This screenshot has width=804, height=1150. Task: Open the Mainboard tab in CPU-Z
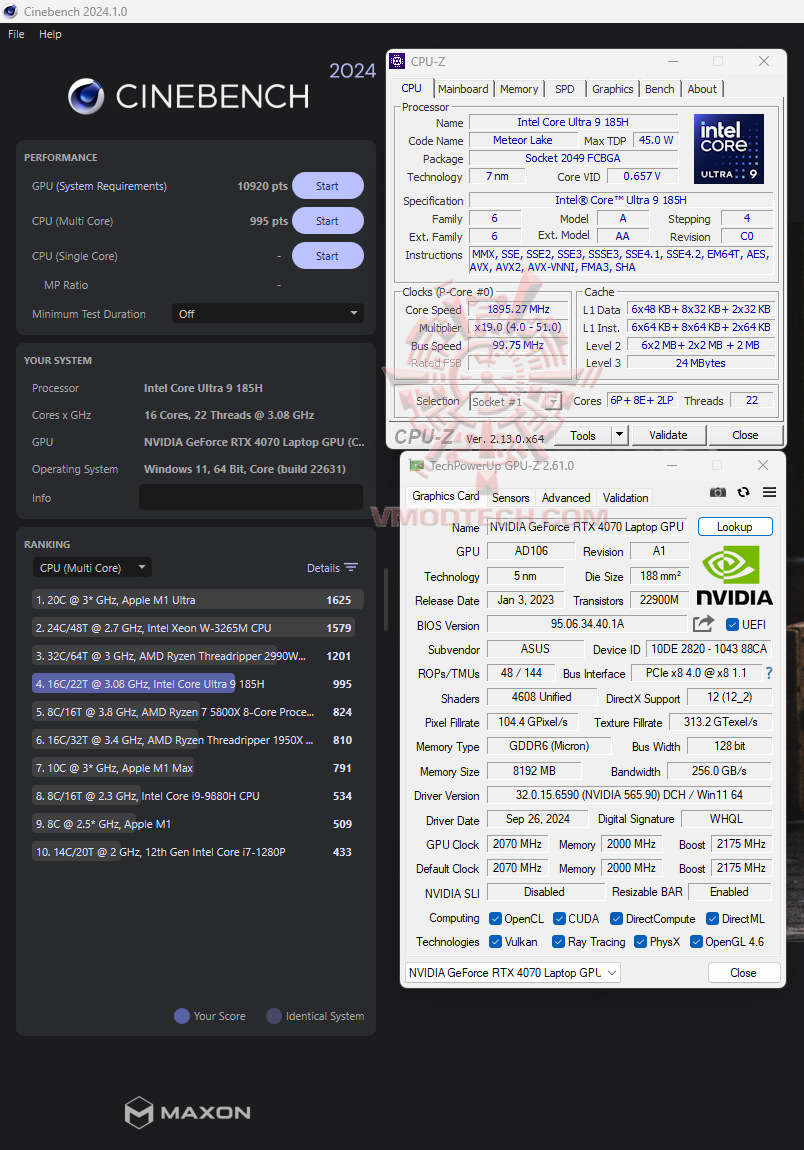[x=463, y=89]
